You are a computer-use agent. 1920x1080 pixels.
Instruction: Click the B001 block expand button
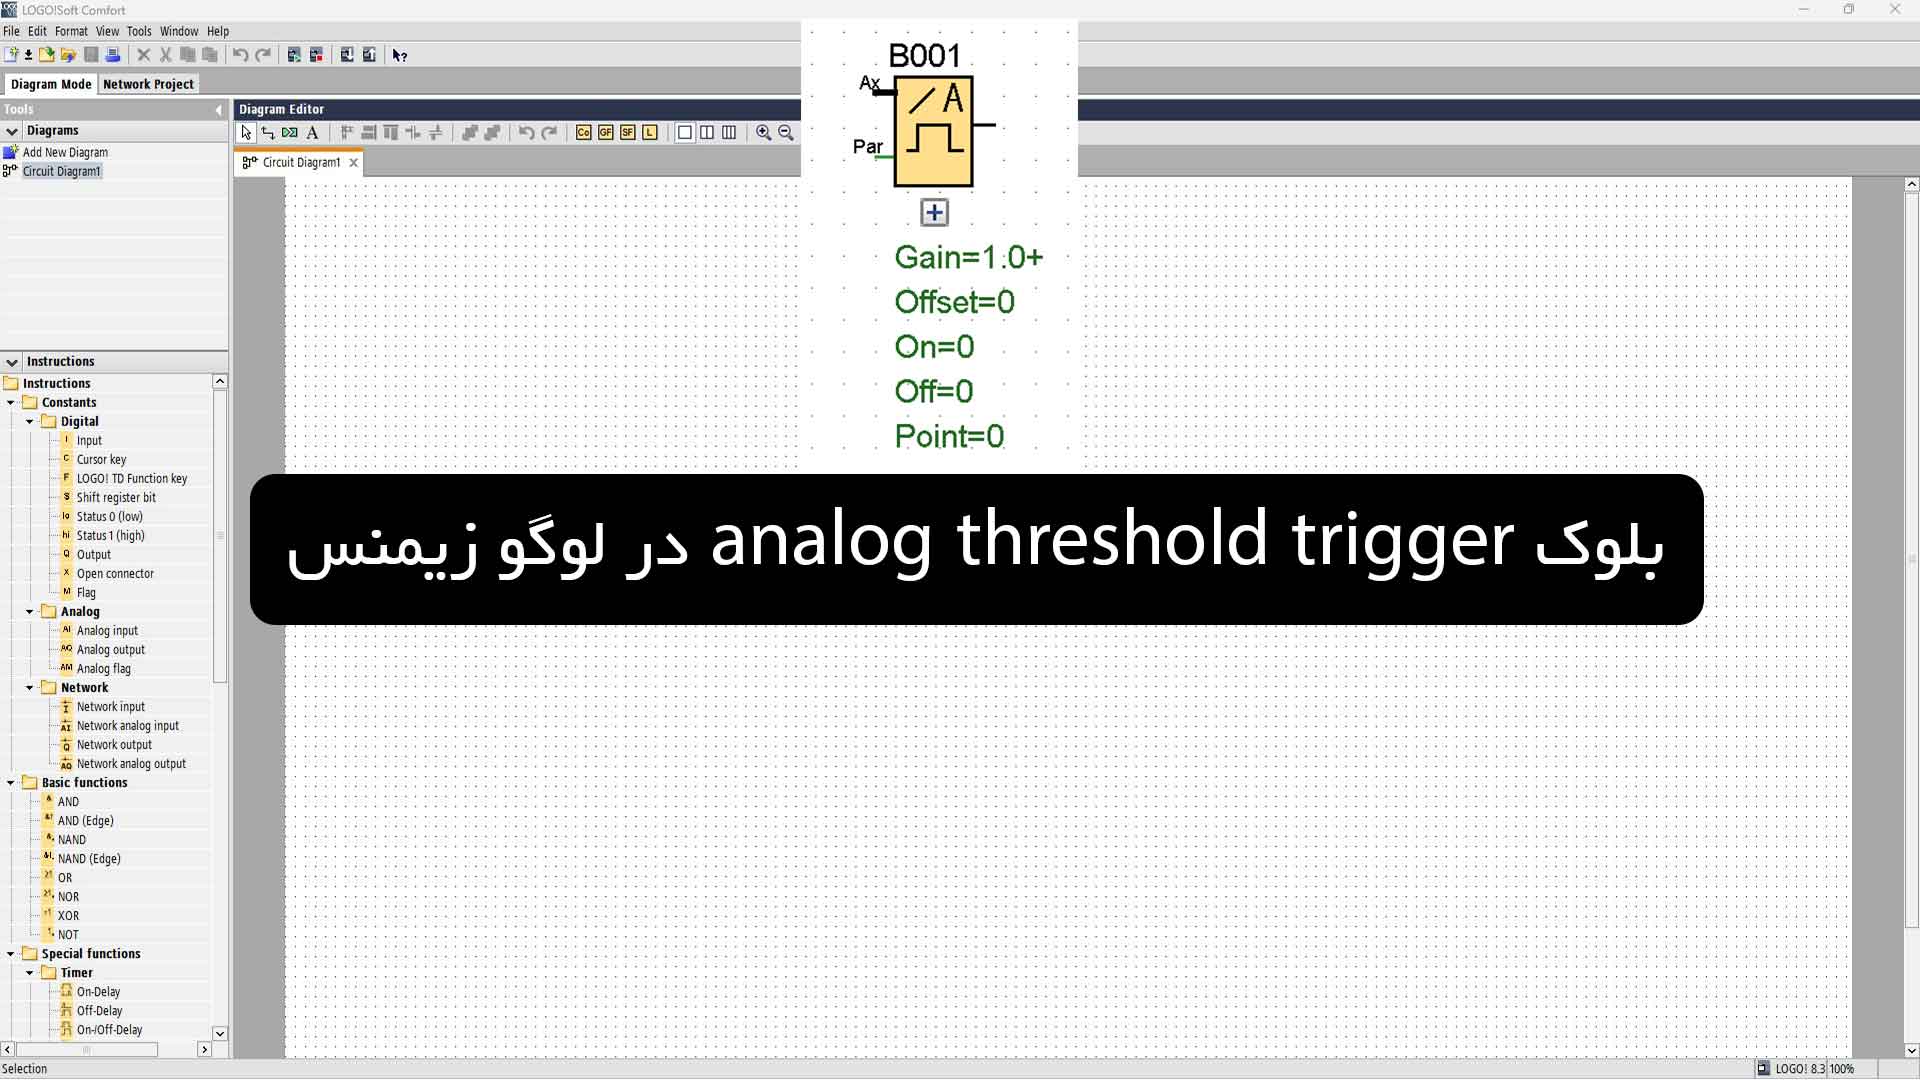pos(935,211)
